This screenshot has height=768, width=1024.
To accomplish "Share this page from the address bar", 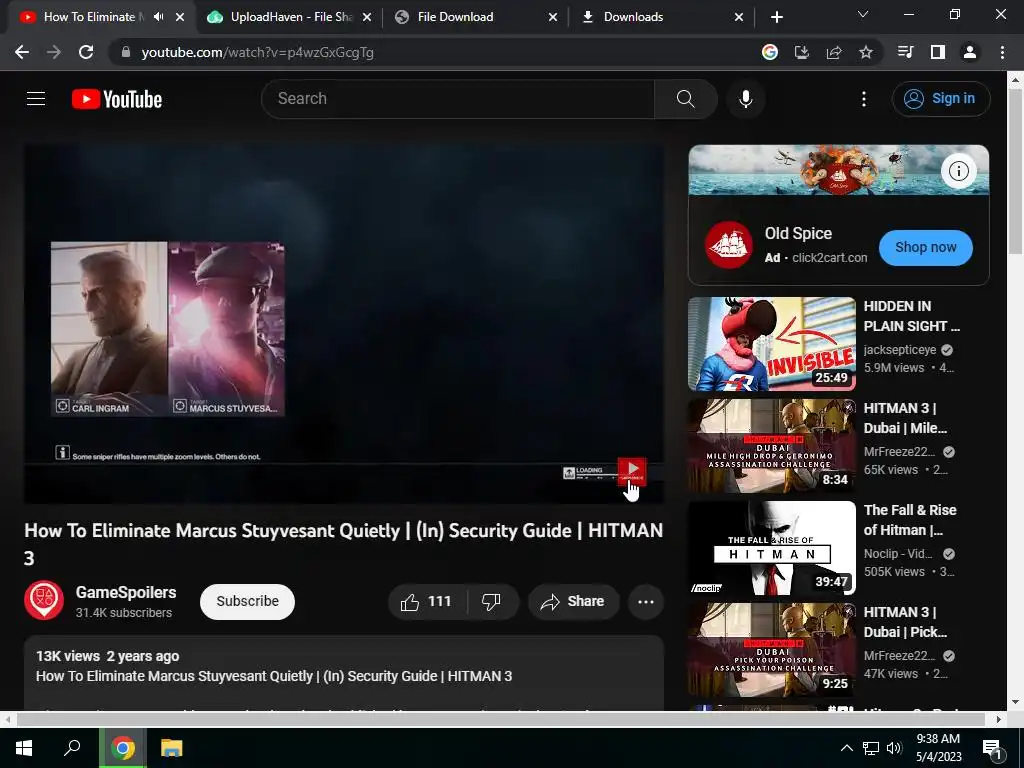I will [834, 52].
